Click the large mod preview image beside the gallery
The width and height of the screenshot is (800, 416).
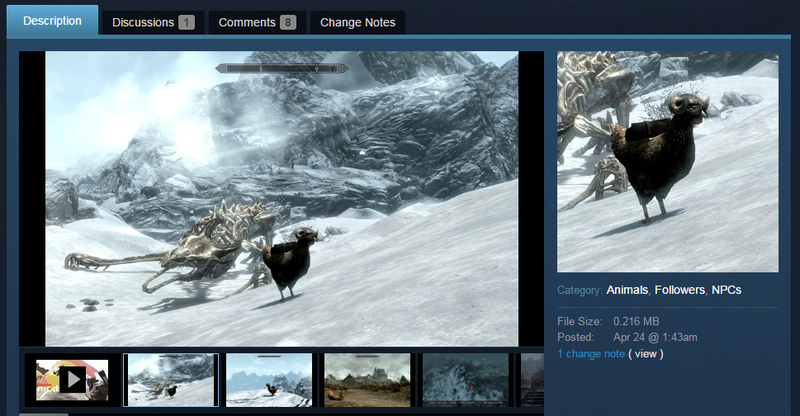tap(667, 161)
